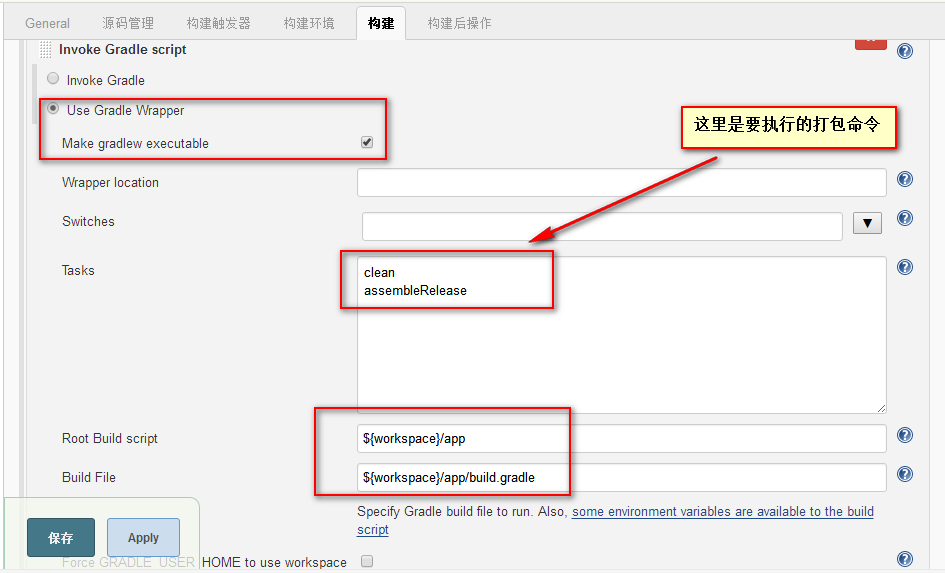Open help icon beside Root Build script
This screenshot has width=945, height=573.
pos(905,435)
